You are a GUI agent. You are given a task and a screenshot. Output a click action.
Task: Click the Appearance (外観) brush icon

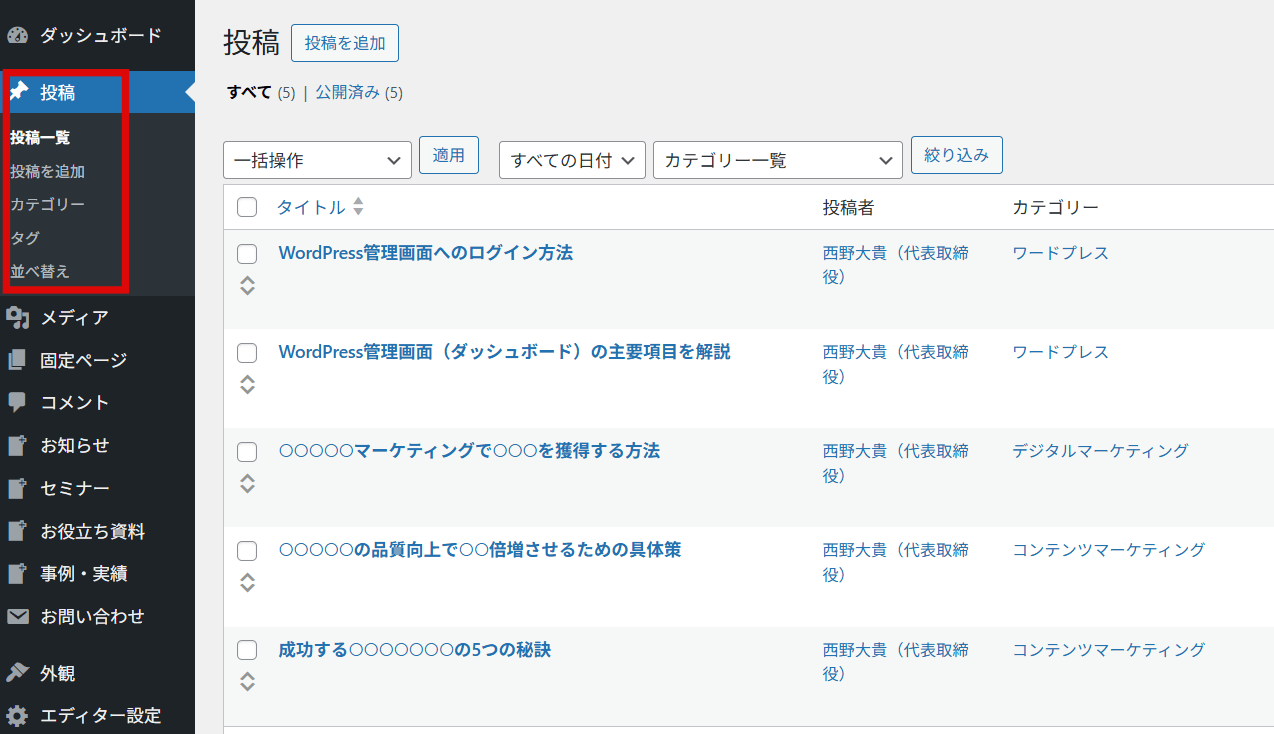[18, 673]
